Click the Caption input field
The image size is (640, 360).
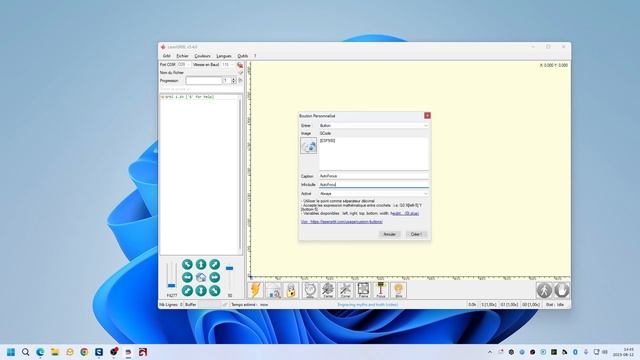pyautogui.click(x=373, y=176)
